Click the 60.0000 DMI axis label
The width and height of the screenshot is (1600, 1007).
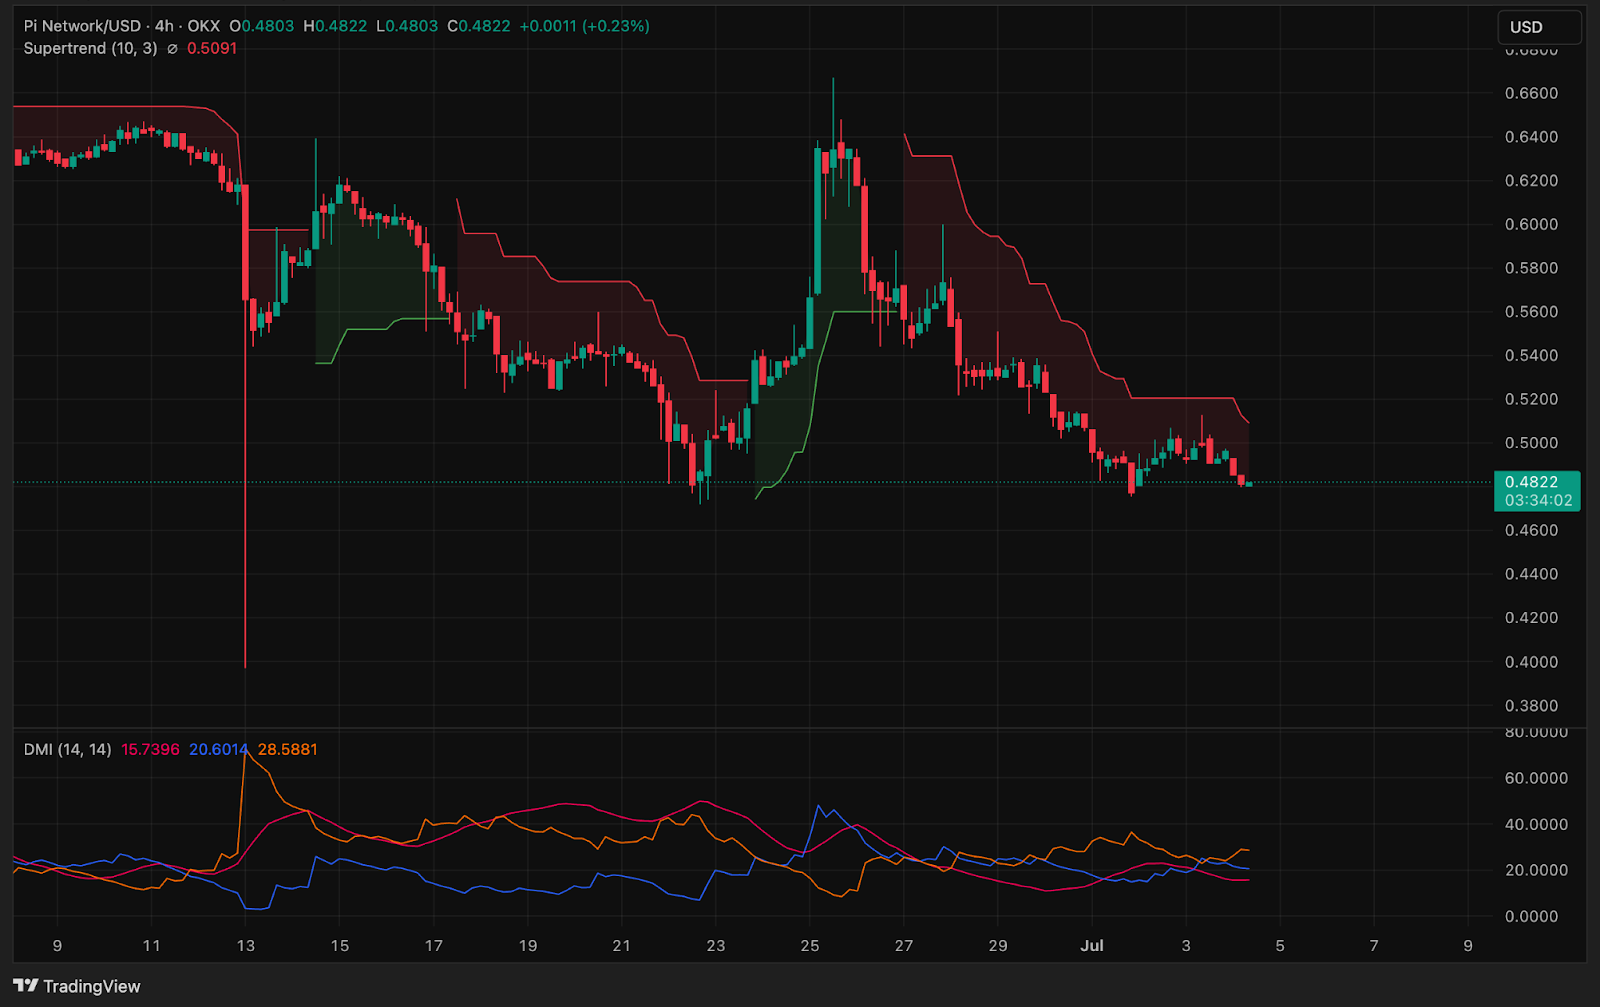pos(1536,778)
